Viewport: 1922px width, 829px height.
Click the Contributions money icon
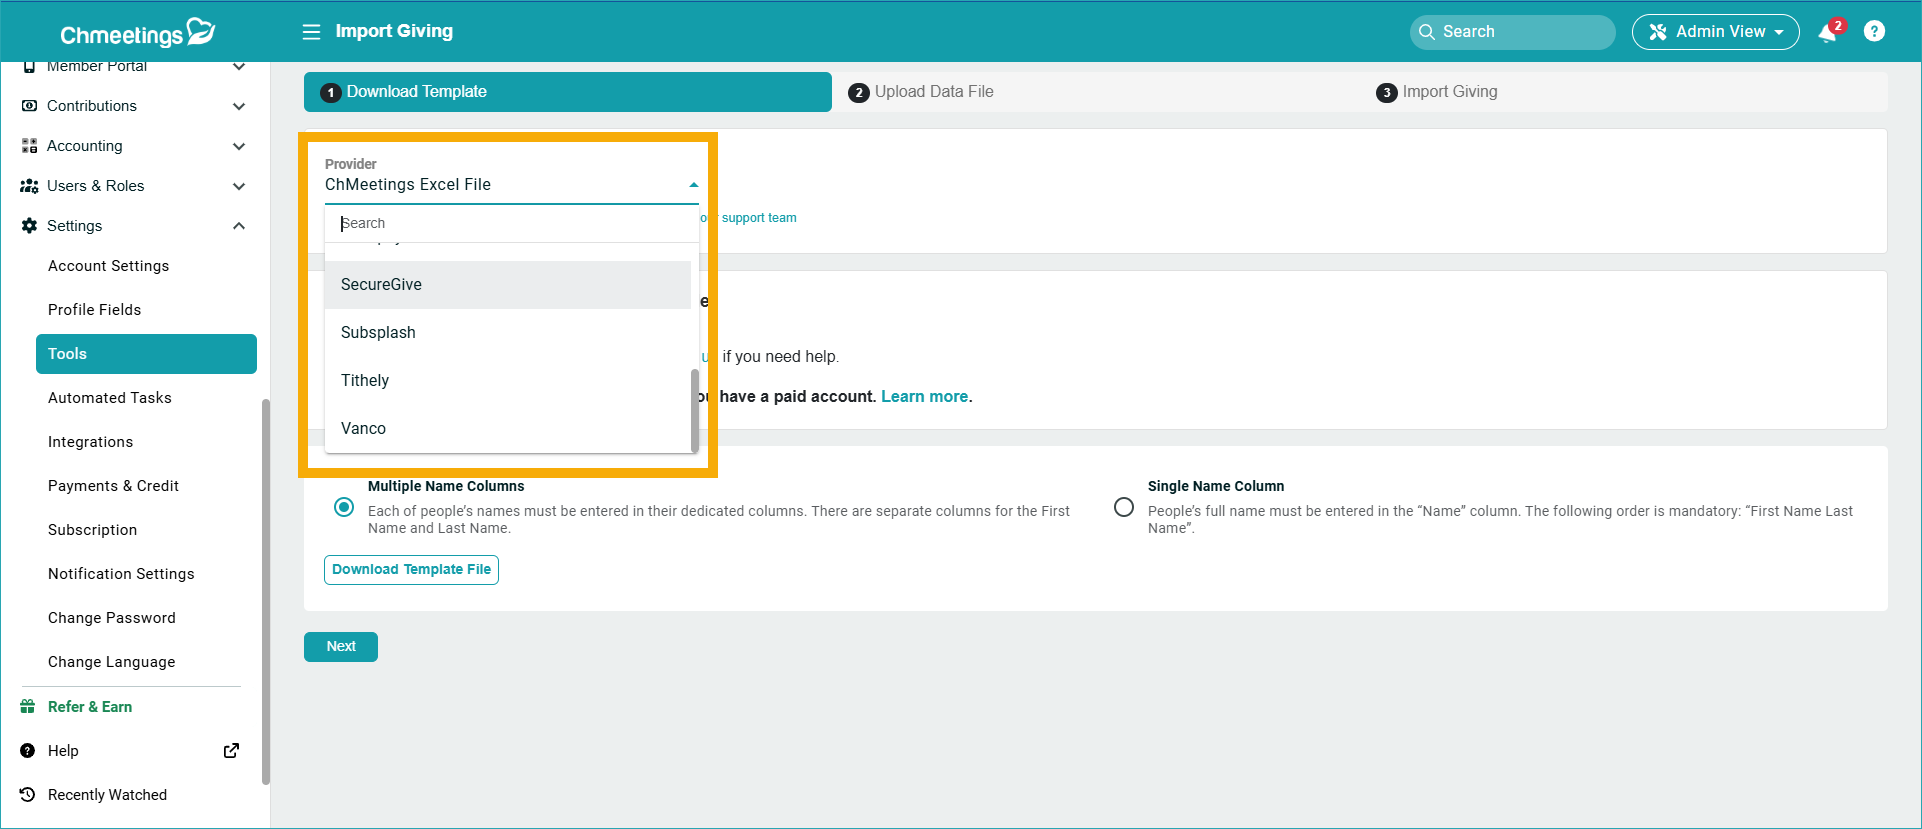pyautogui.click(x=29, y=106)
